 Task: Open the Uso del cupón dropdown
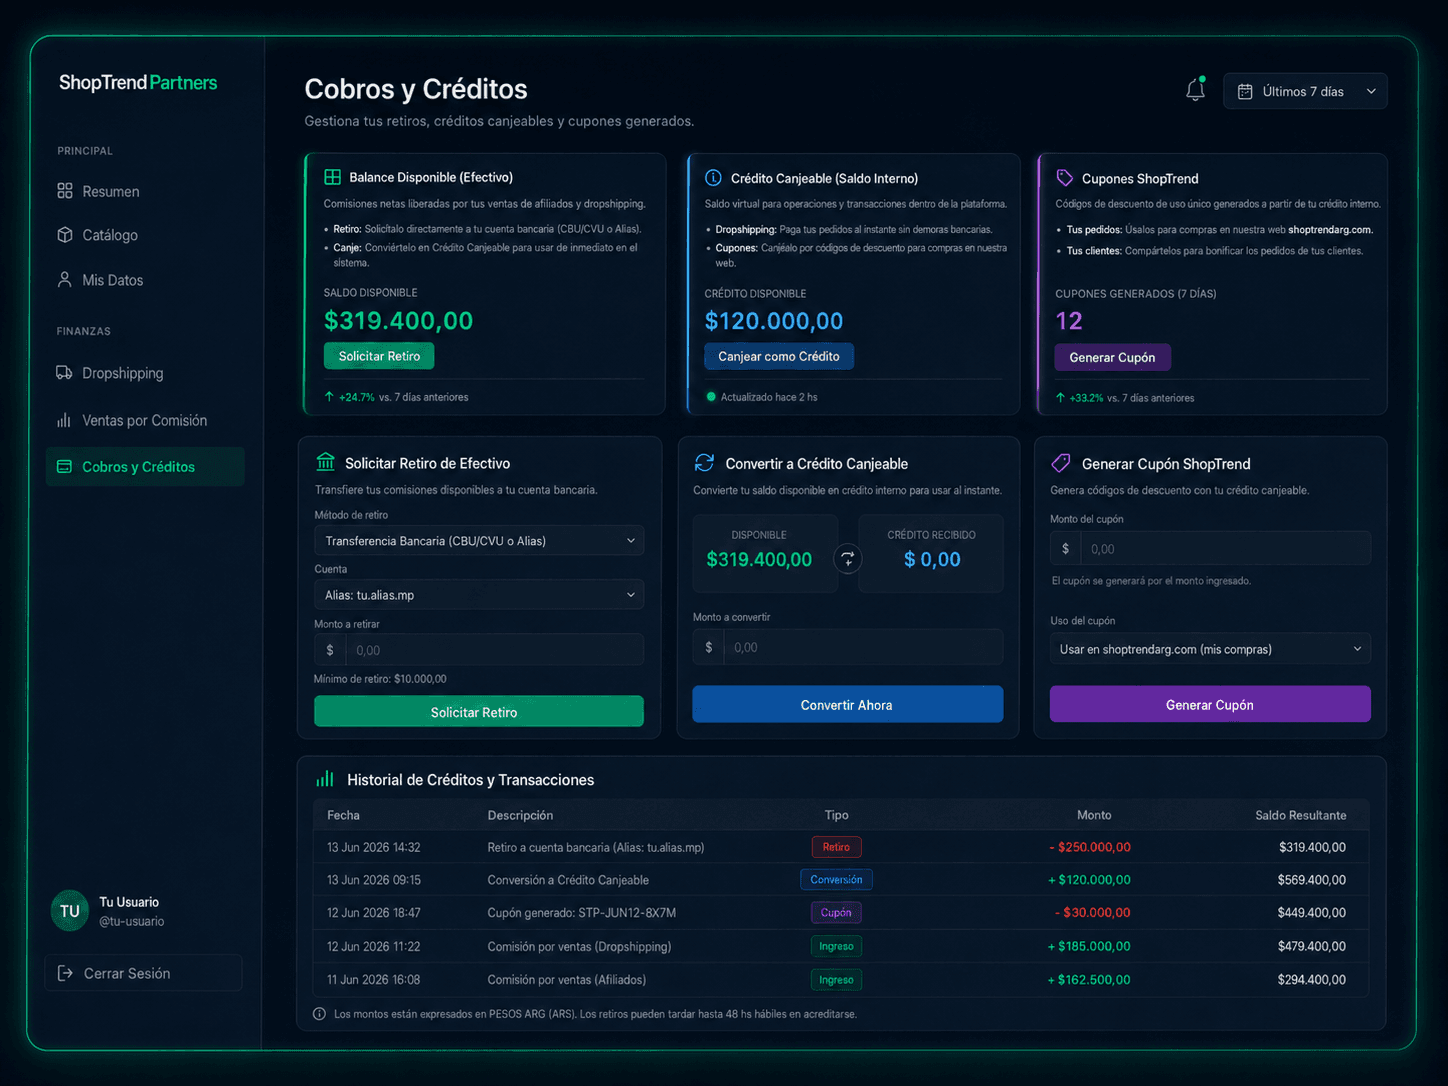[1210, 649]
